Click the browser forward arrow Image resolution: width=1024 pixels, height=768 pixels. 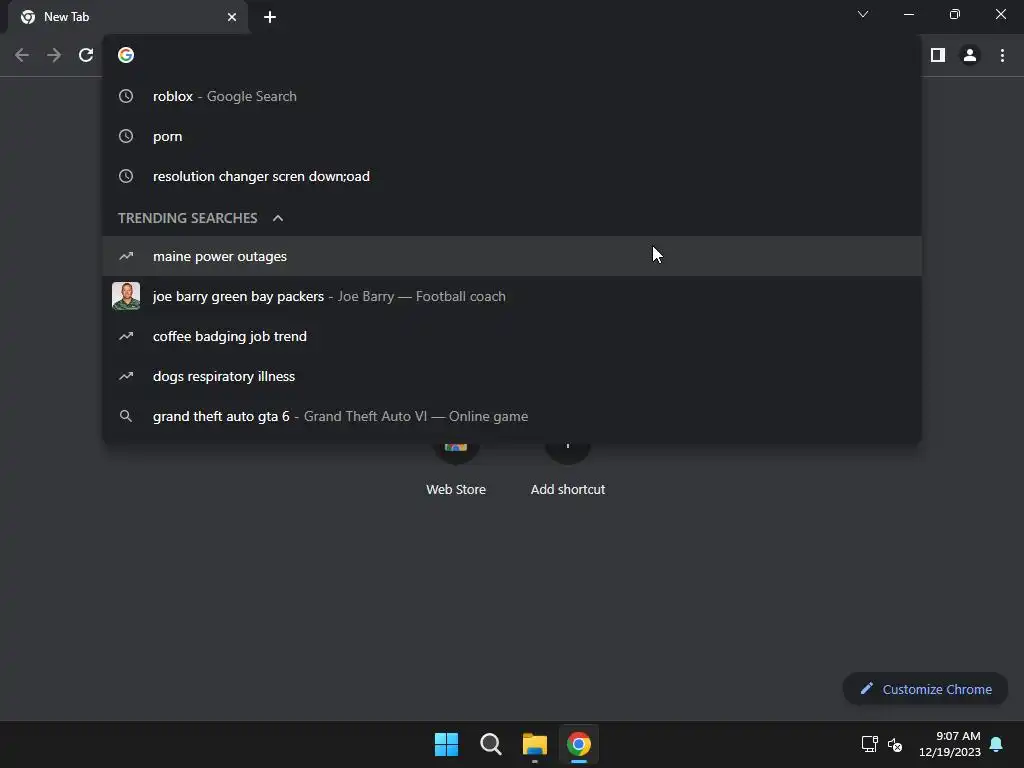54,56
